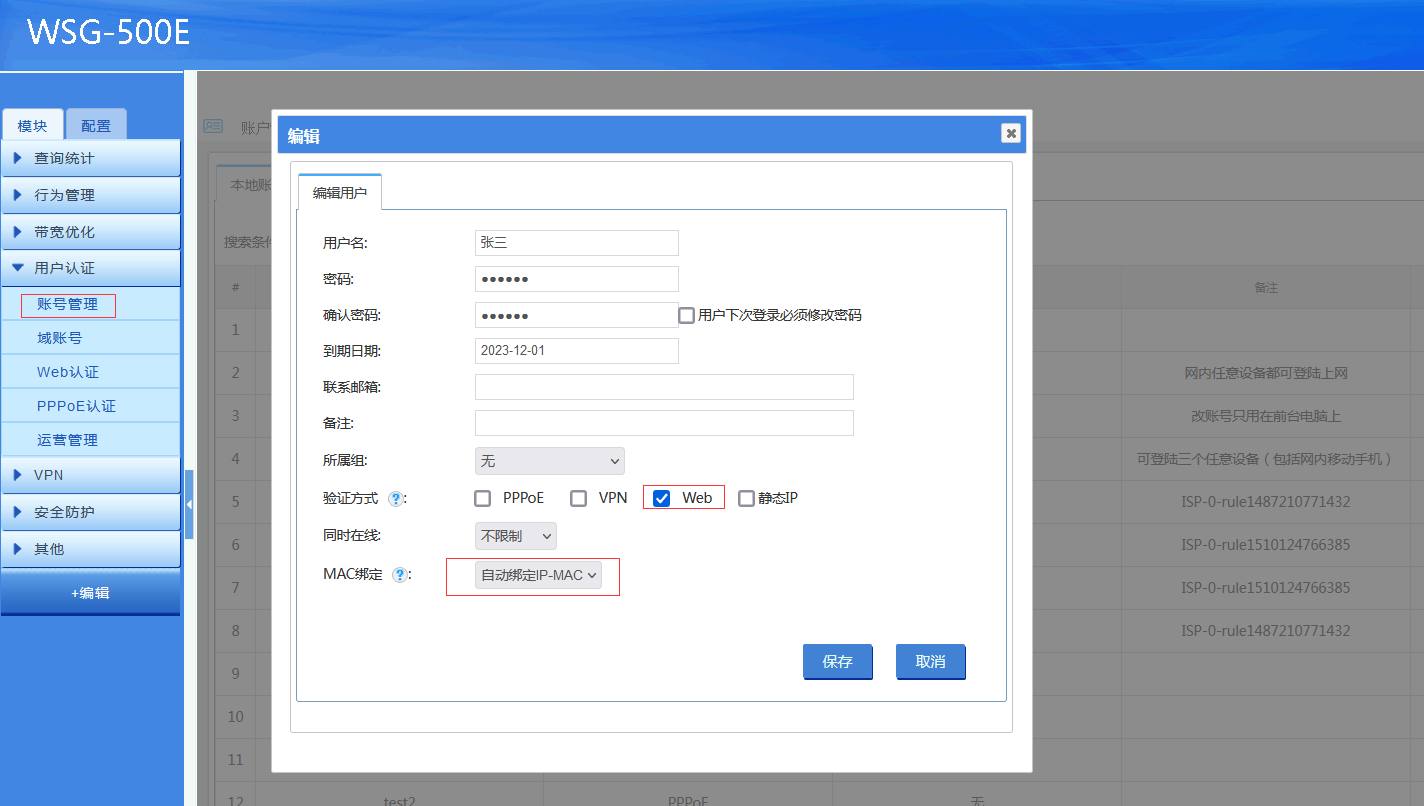The width and height of the screenshot is (1424, 806).
Task: Switch to the 配置 tab
Action: coord(96,126)
